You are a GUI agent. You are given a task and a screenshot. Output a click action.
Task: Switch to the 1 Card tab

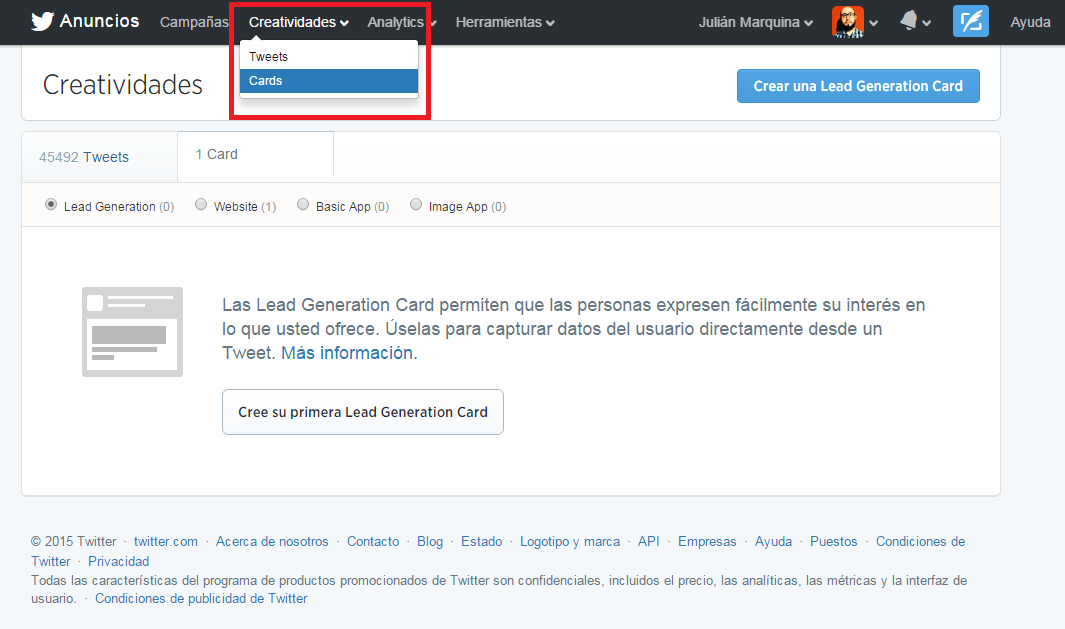coord(255,156)
